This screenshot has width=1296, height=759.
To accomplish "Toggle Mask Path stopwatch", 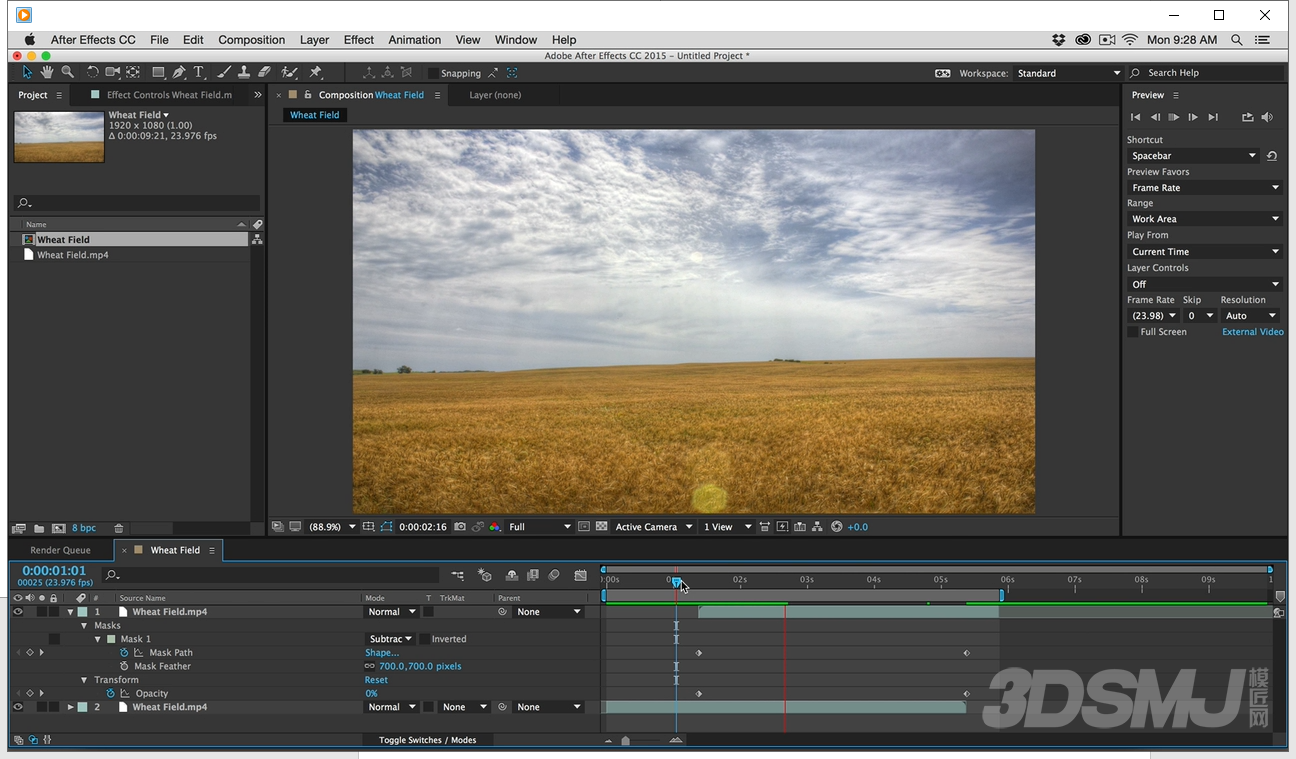I will (124, 653).
